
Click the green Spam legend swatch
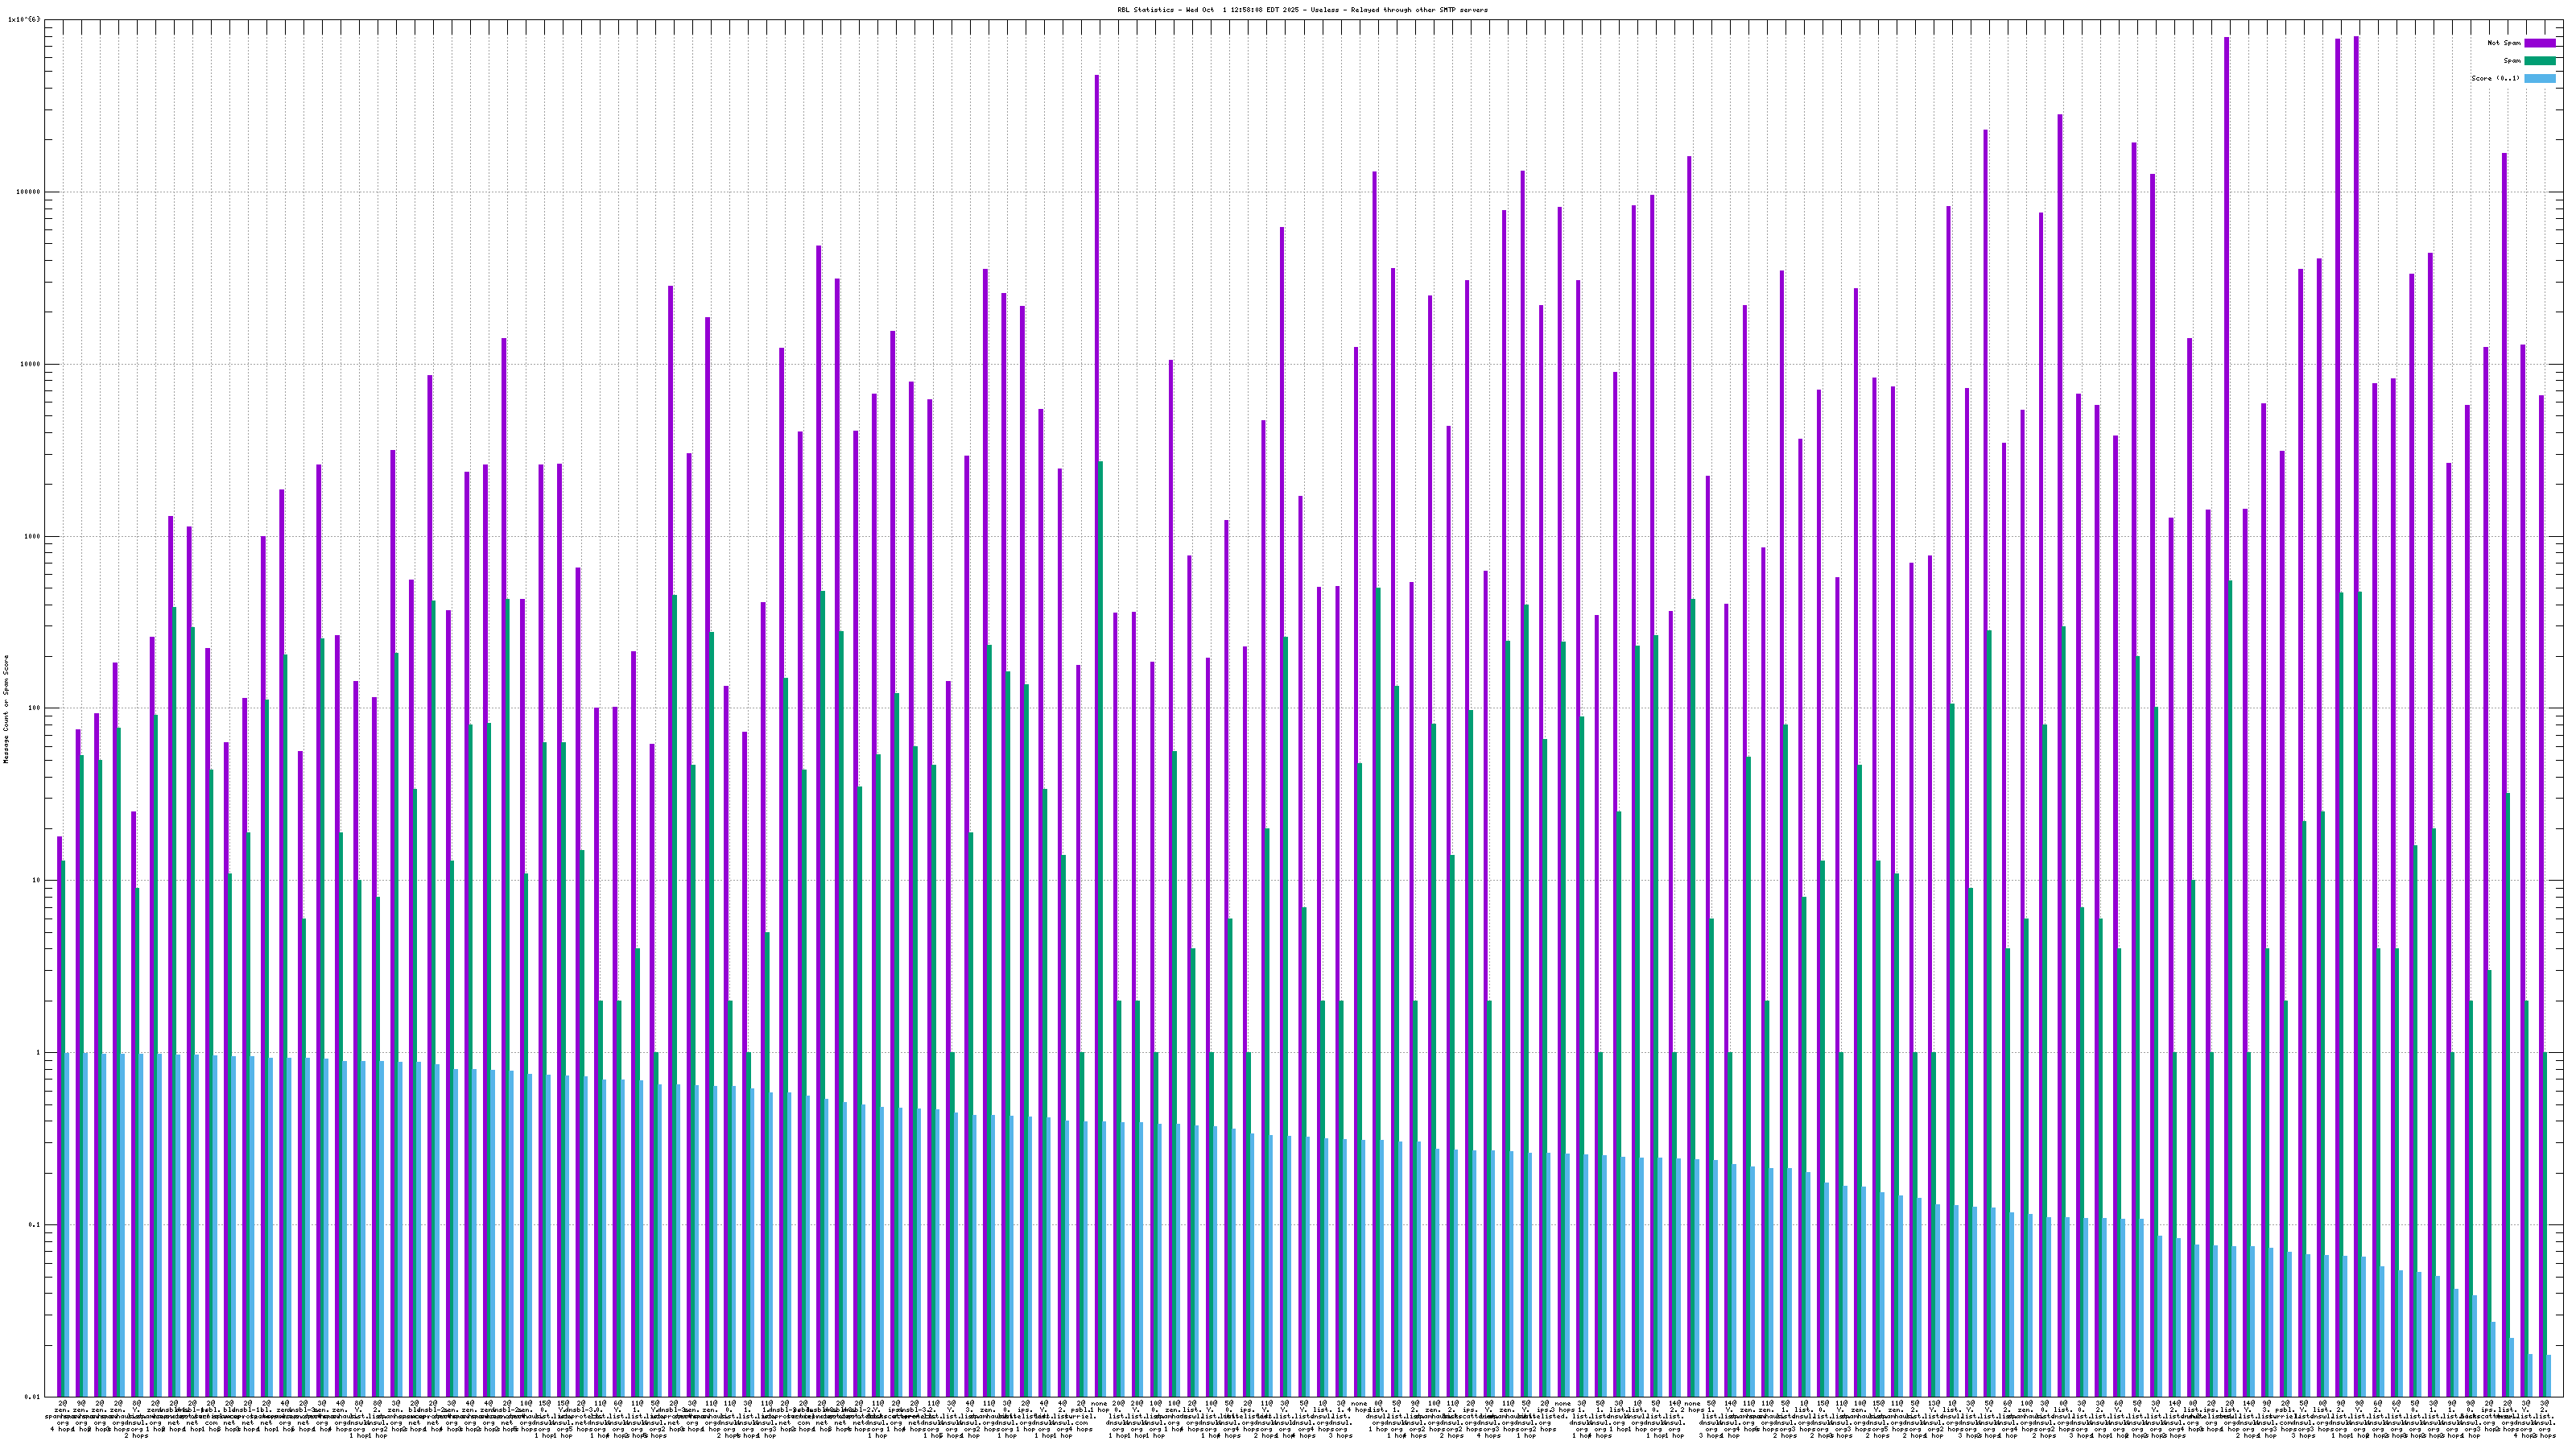[2539, 61]
